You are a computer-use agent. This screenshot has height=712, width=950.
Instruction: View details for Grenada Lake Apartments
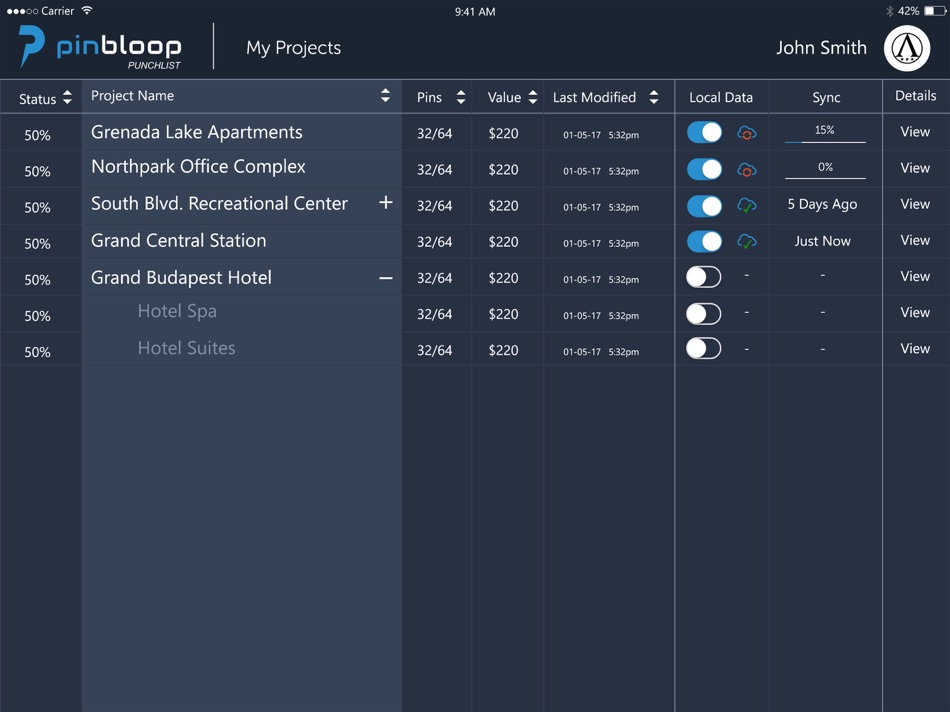[915, 131]
